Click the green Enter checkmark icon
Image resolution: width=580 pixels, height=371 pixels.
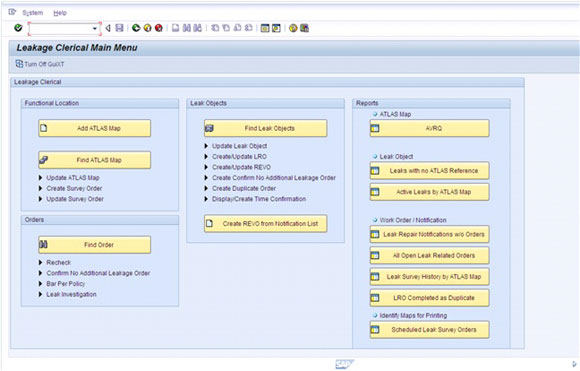[18, 28]
